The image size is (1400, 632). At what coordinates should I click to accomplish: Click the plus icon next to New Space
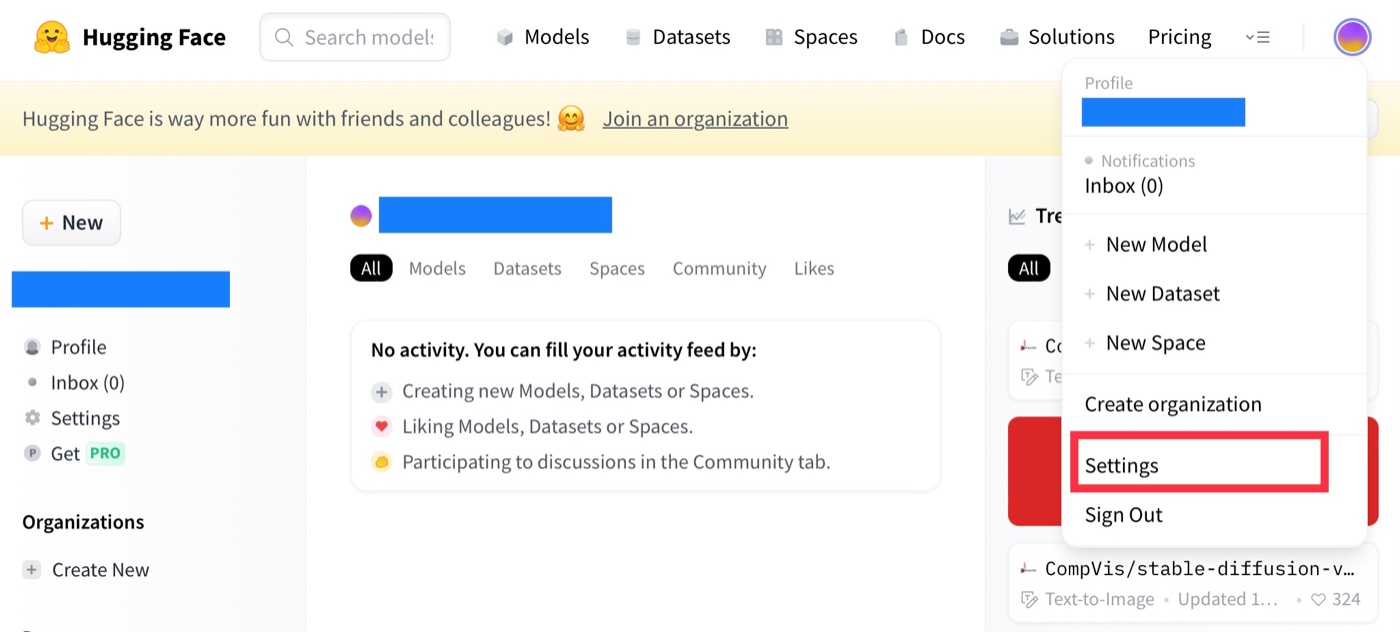(x=1090, y=343)
